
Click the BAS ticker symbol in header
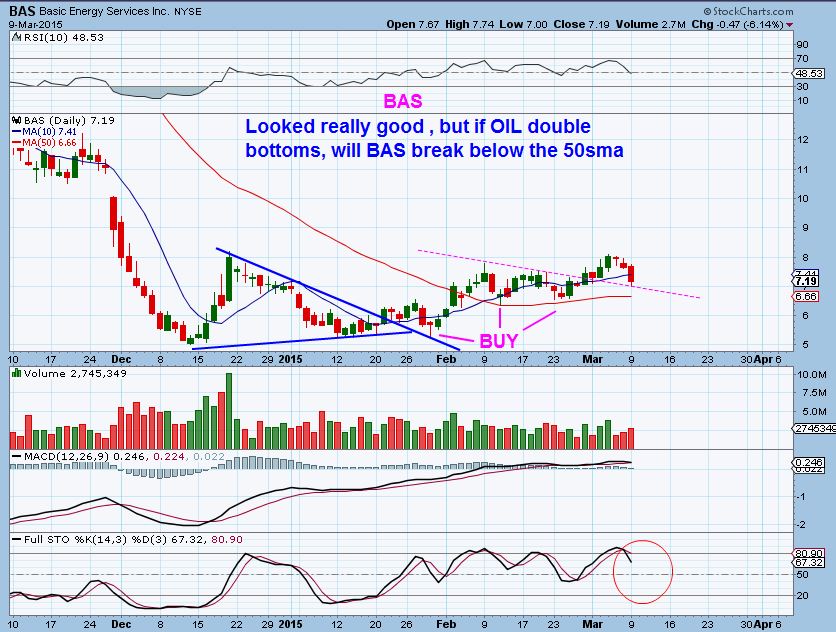(x=23, y=11)
